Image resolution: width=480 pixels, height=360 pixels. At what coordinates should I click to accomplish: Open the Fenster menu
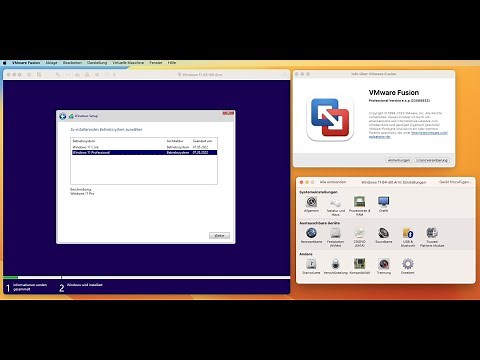click(156, 63)
